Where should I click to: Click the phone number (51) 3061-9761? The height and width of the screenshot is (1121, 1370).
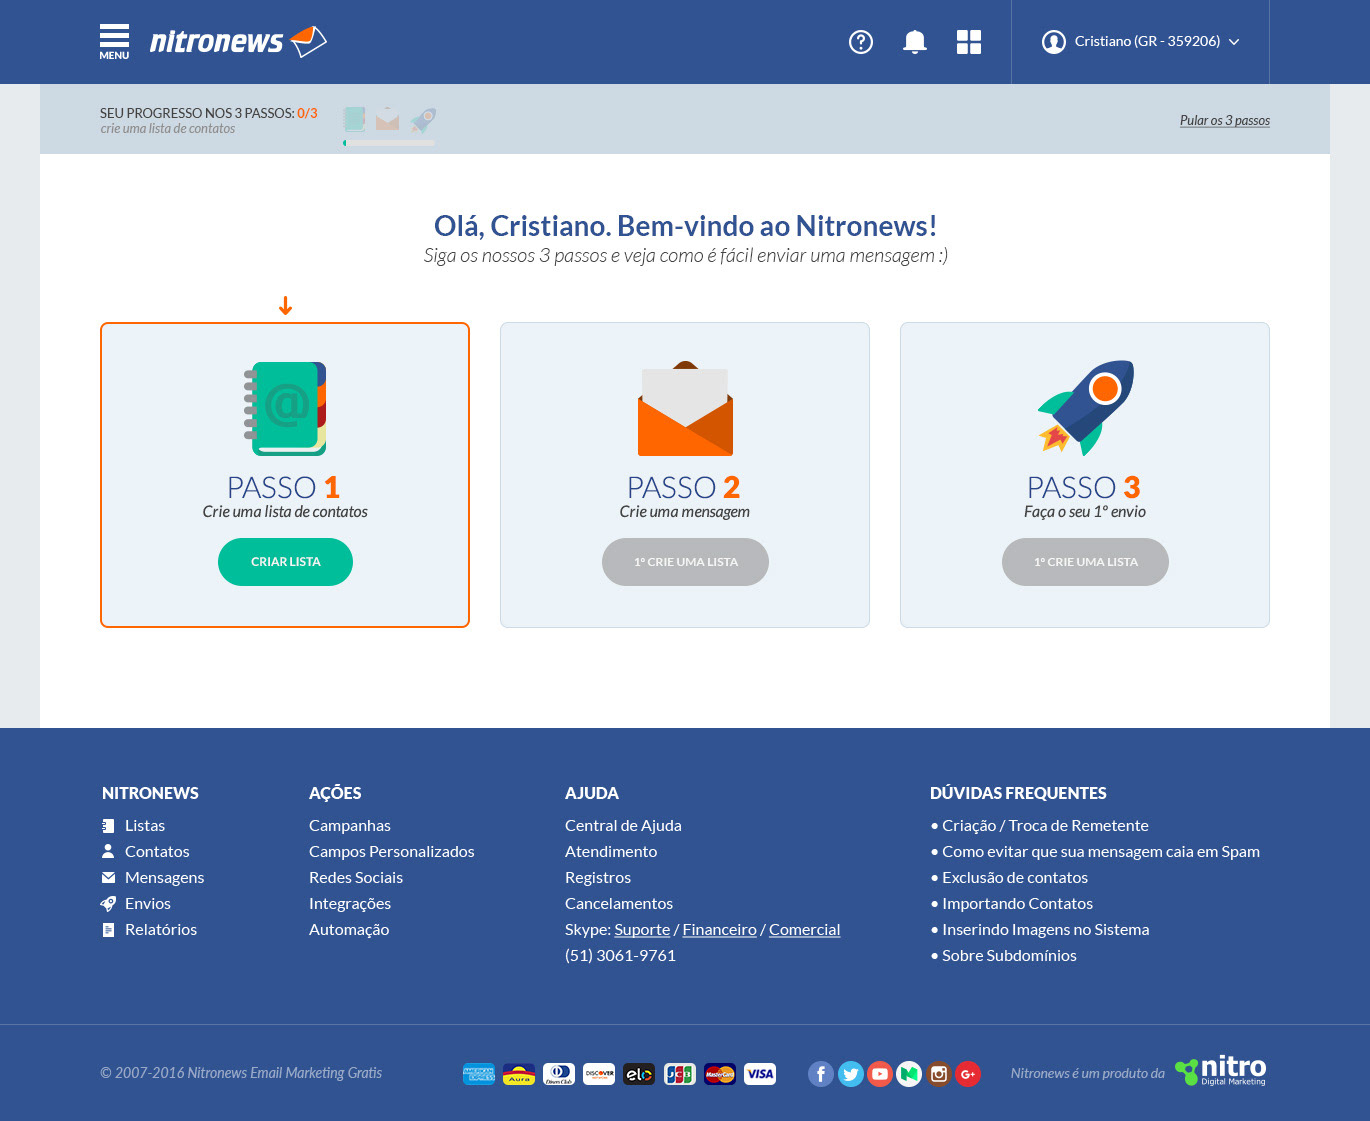[x=620, y=955]
